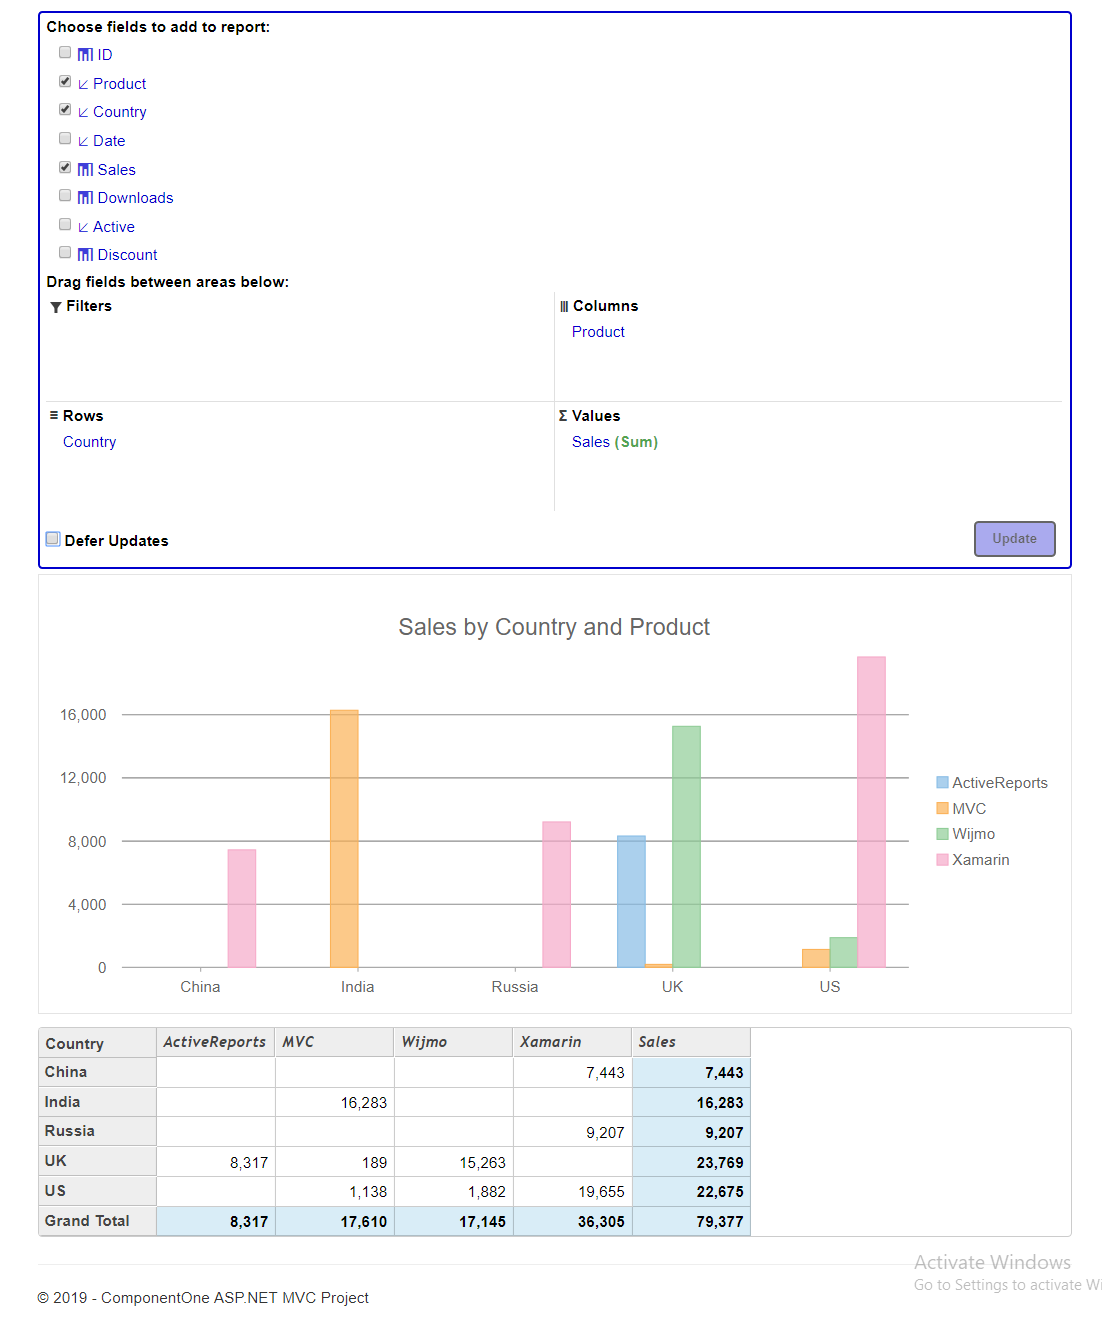Click the Values sigma icon
The image size is (1102, 1340).
click(x=563, y=416)
